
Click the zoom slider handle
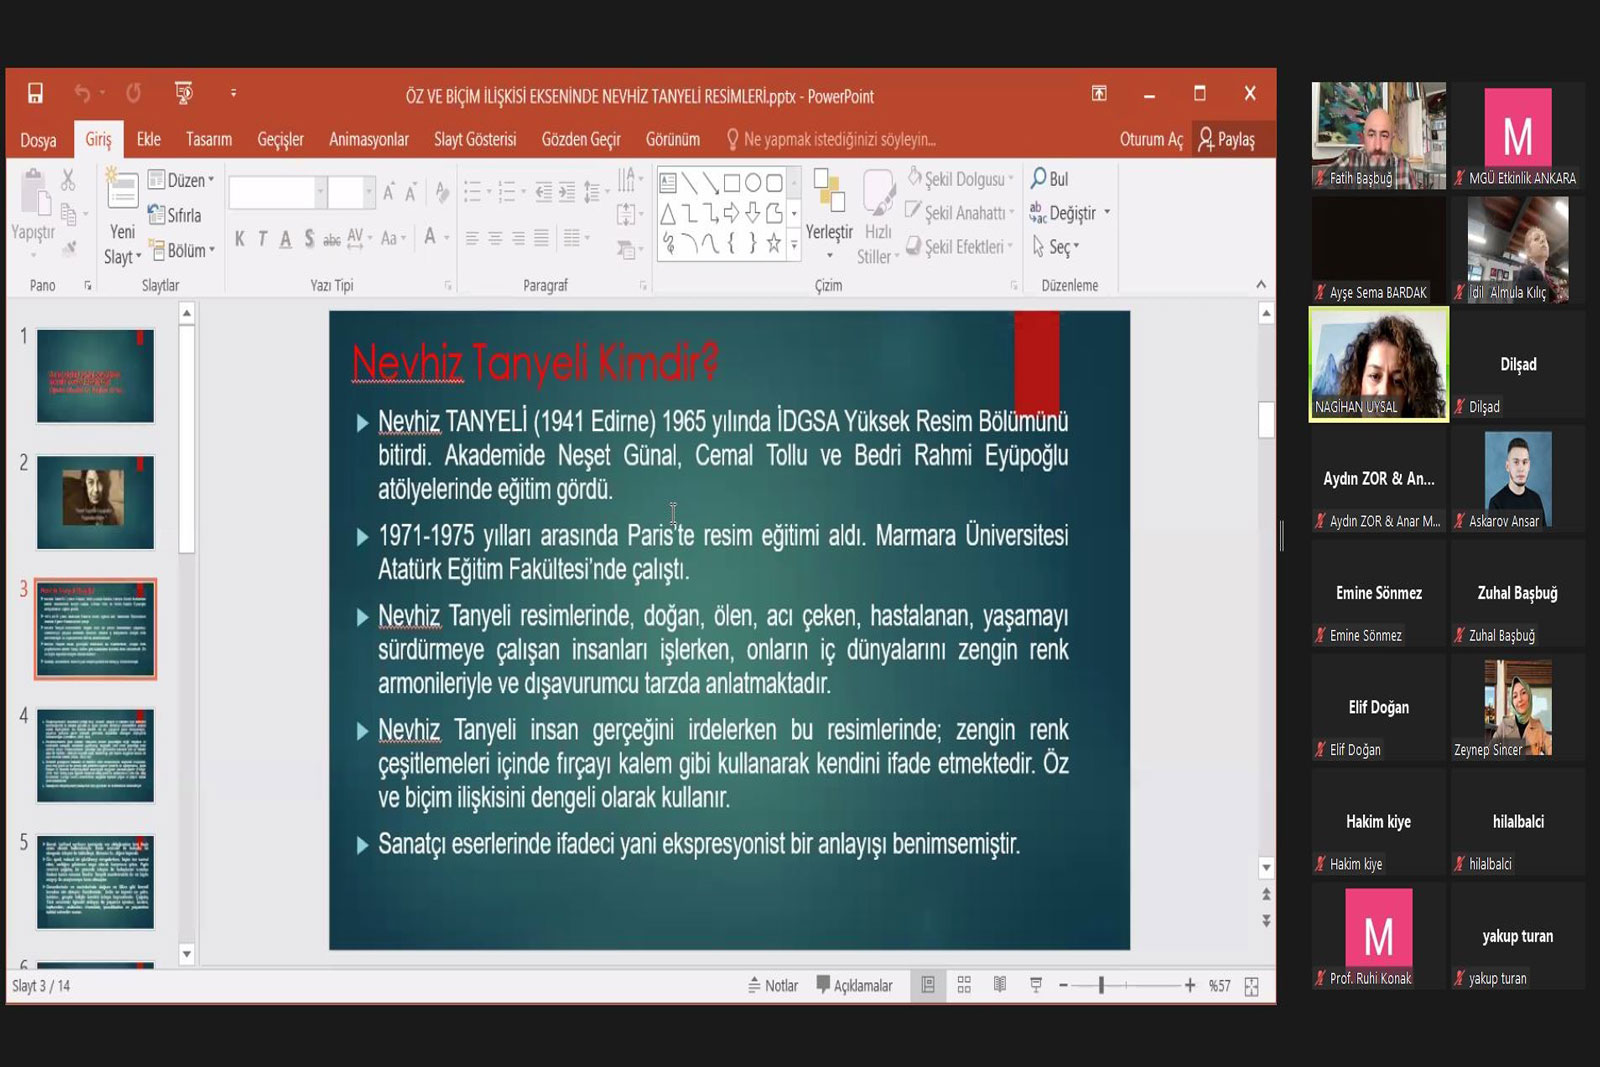coord(1101,985)
